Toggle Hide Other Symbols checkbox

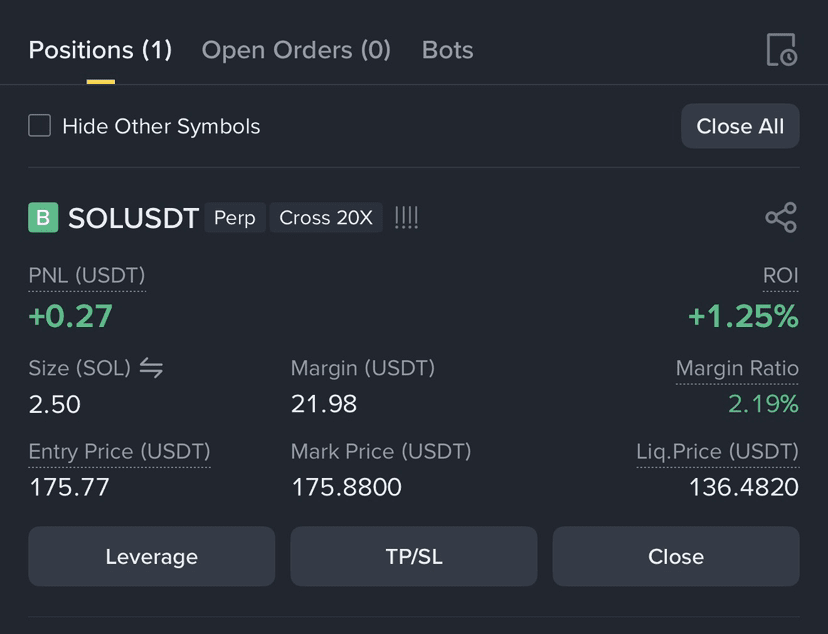pyautogui.click(x=40, y=126)
